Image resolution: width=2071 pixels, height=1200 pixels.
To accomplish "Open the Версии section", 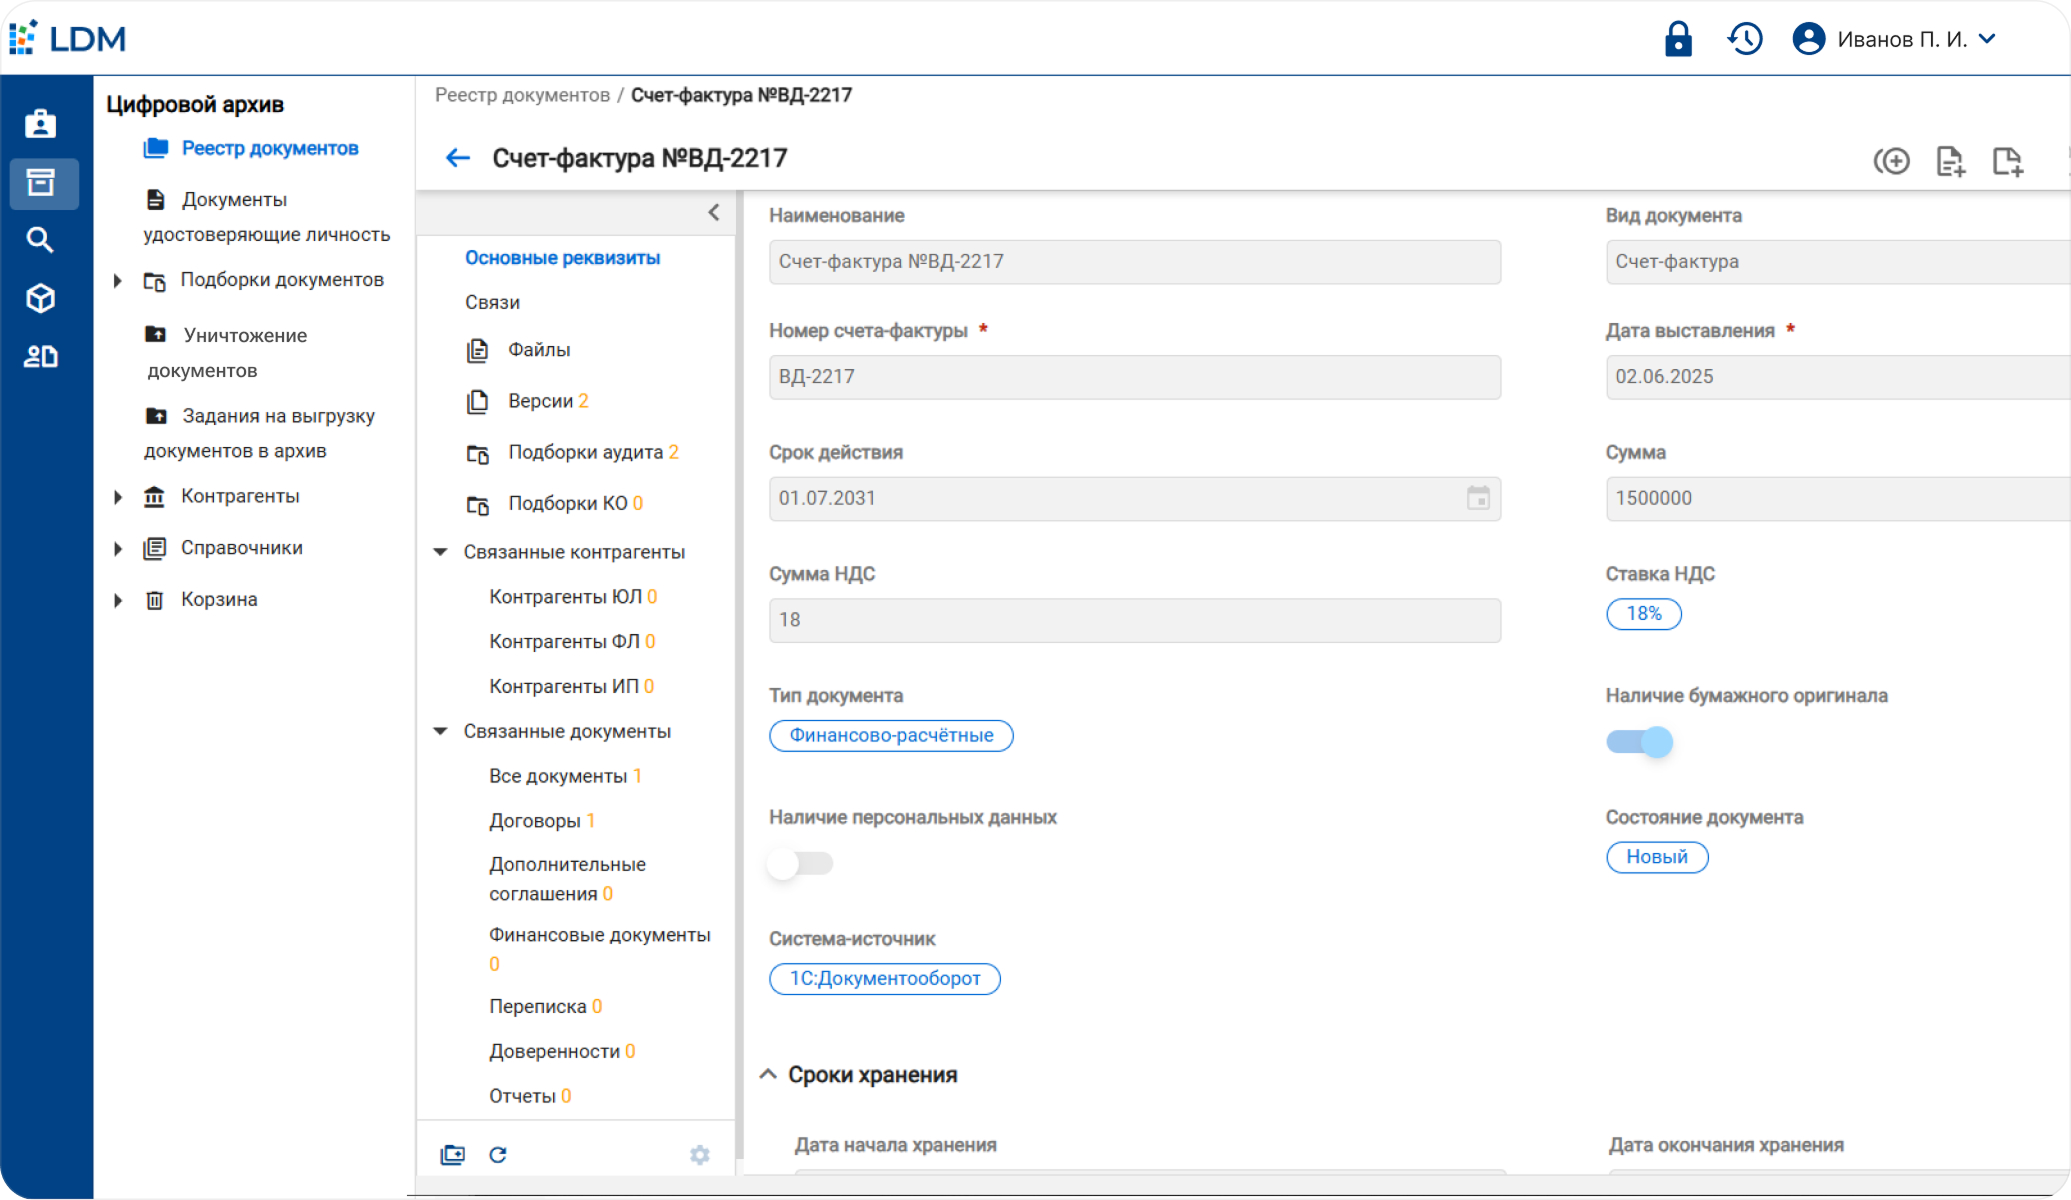I will point(540,401).
